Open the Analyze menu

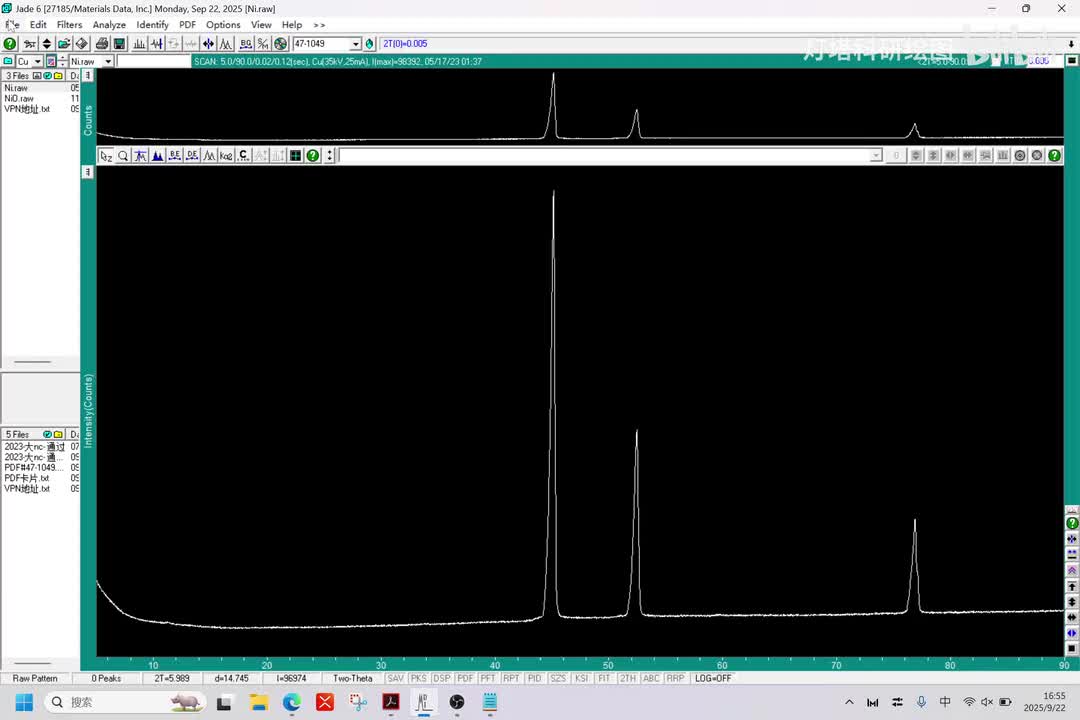coord(110,25)
